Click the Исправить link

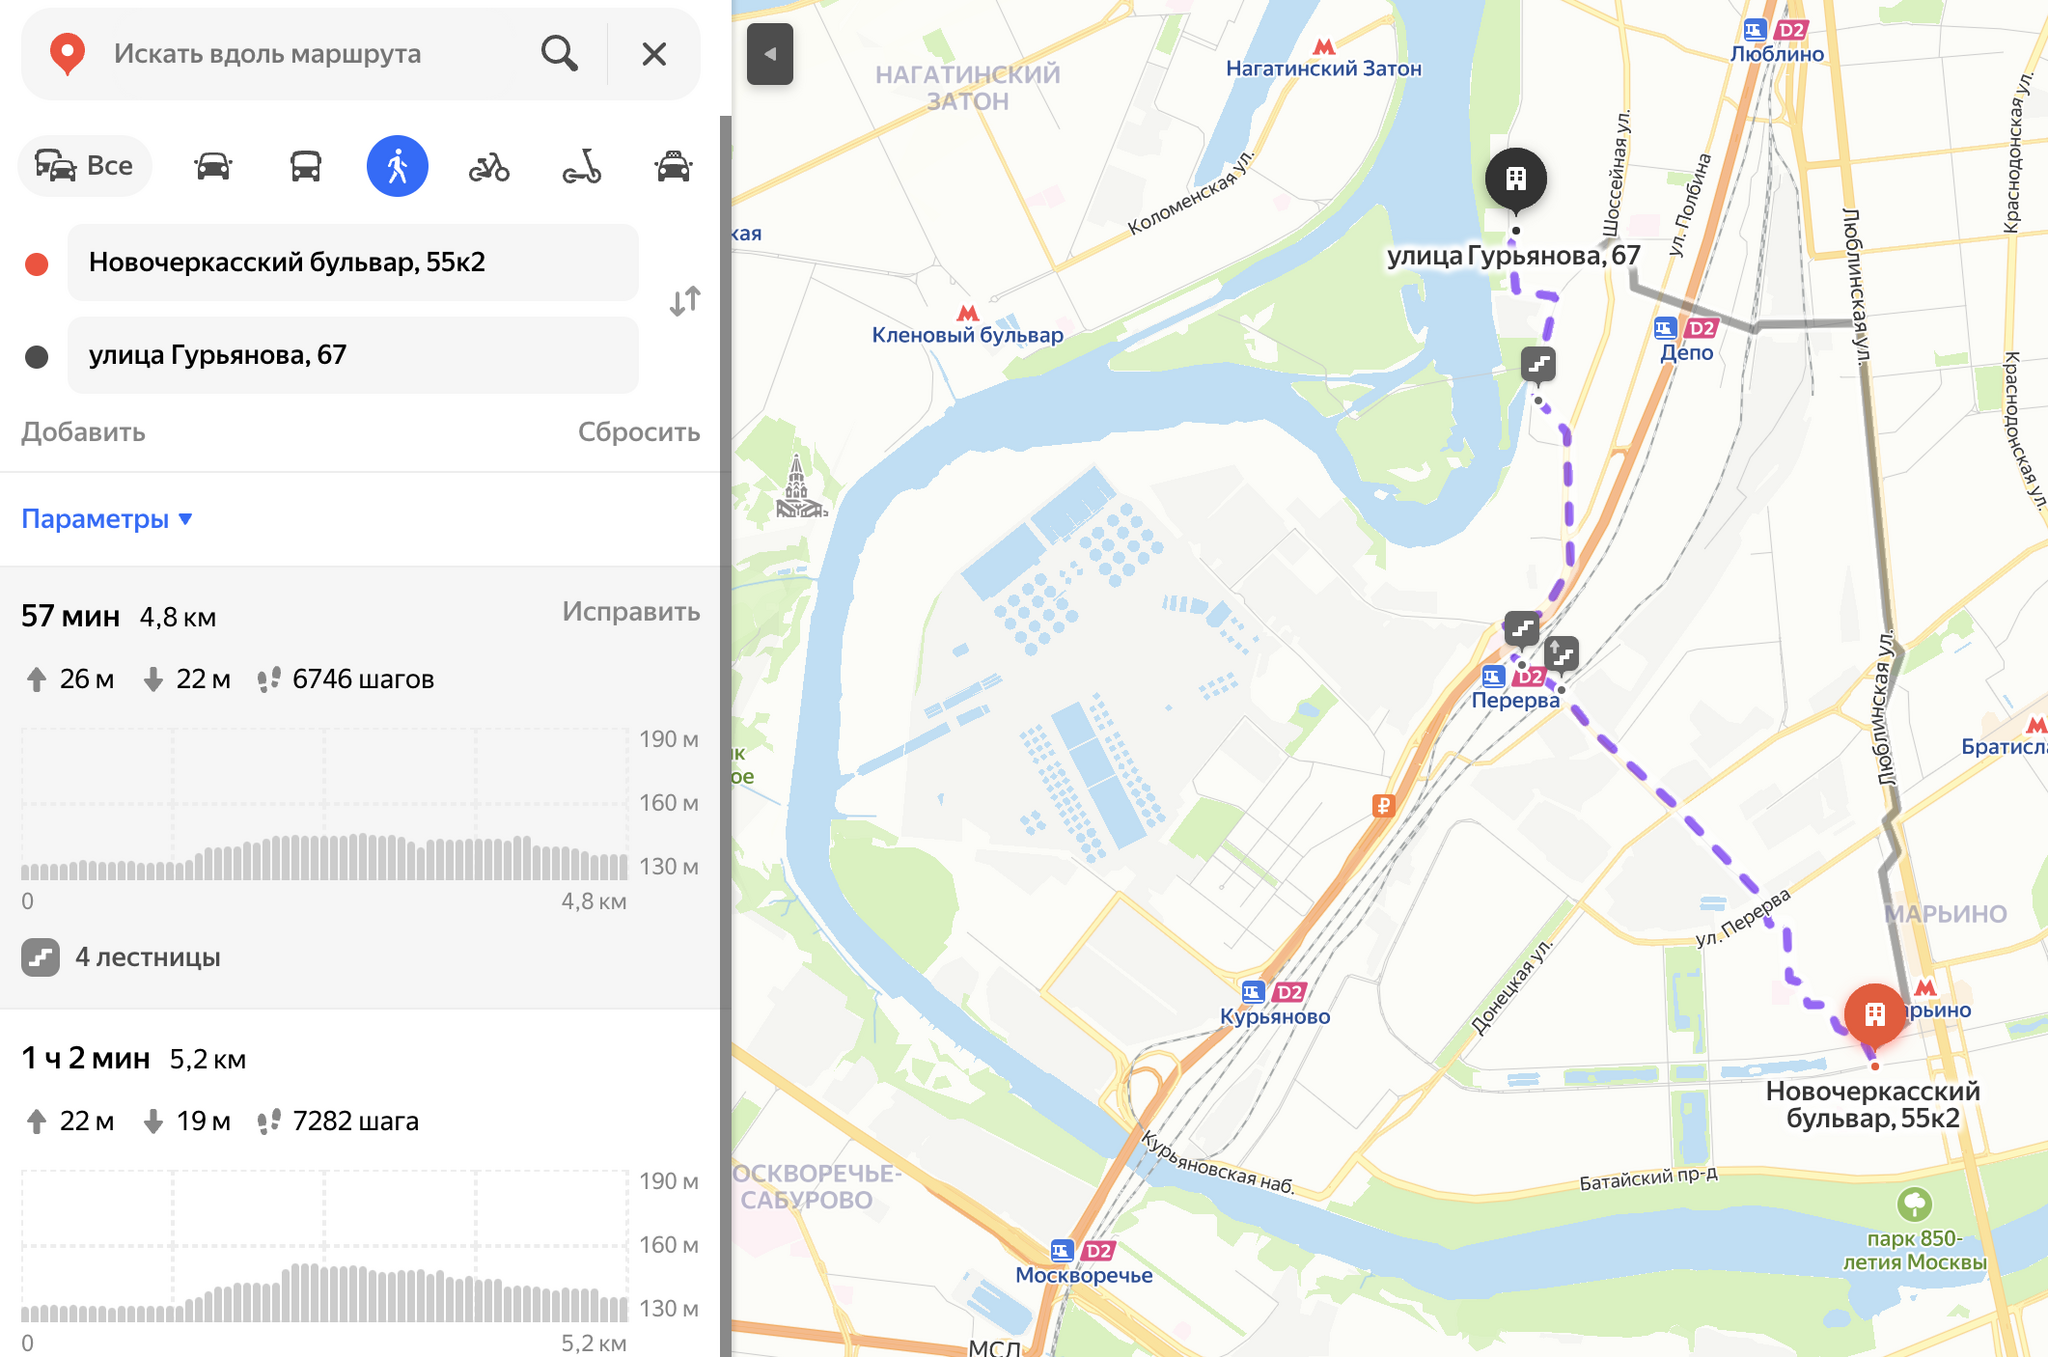point(630,611)
